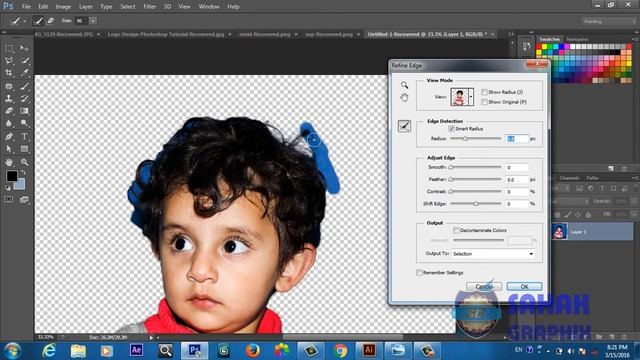
Task: Select the Path Selection tool
Action: point(9,149)
